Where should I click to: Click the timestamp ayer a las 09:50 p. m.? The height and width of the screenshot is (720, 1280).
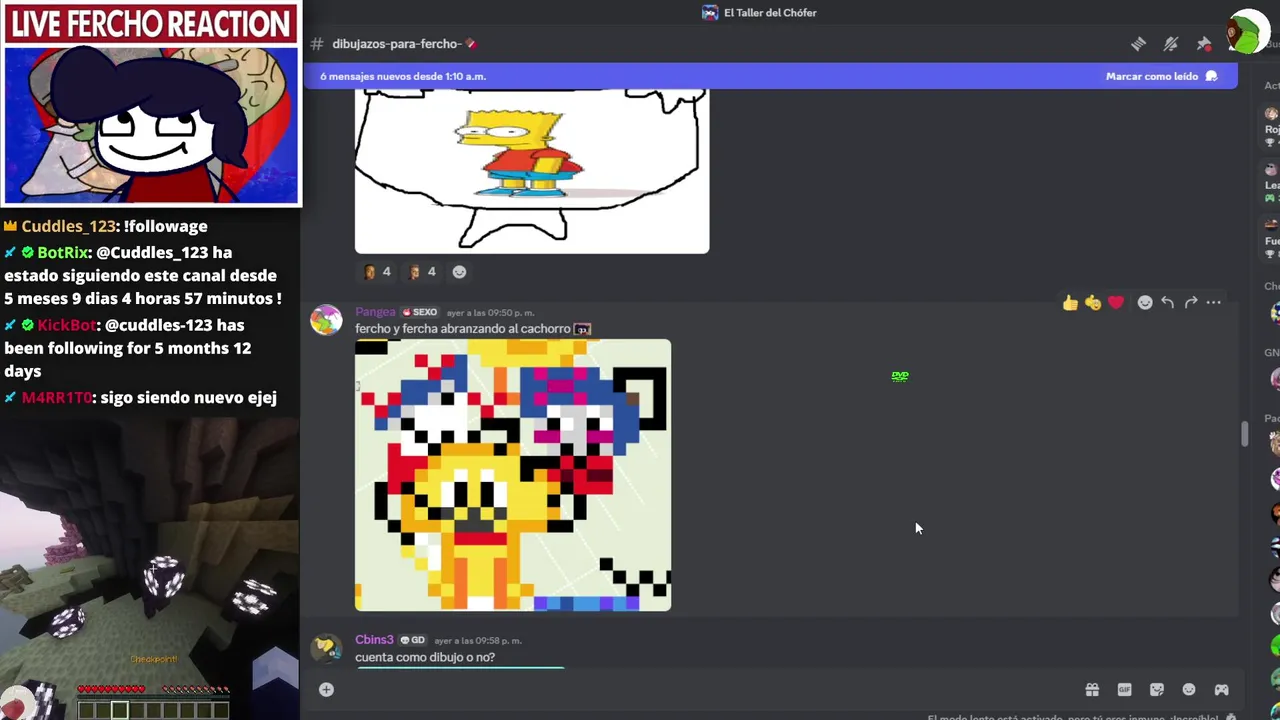[490, 313]
